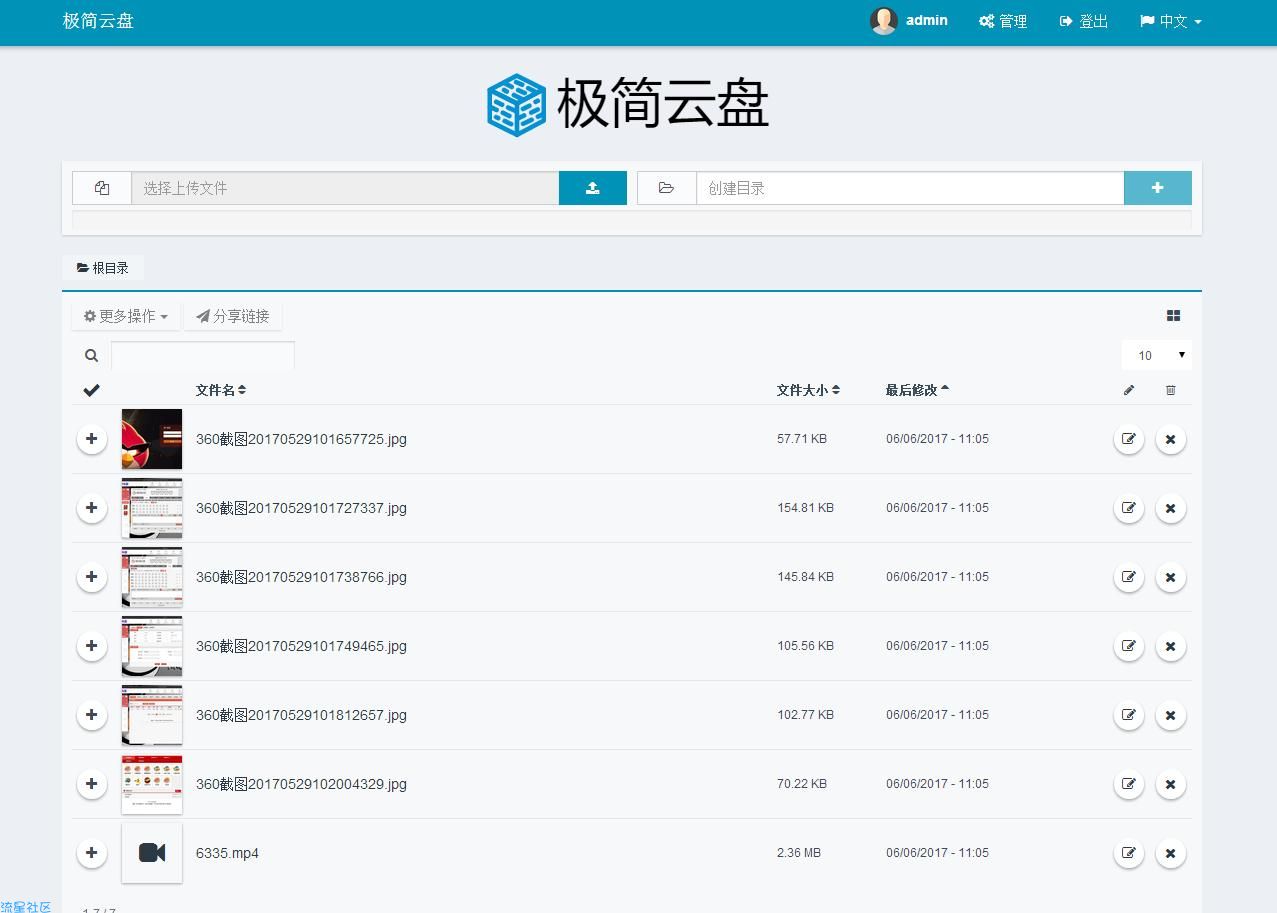Click 极简云盘 brand in navbar
This screenshot has width=1277, height=913.
[x=98, y=21]
